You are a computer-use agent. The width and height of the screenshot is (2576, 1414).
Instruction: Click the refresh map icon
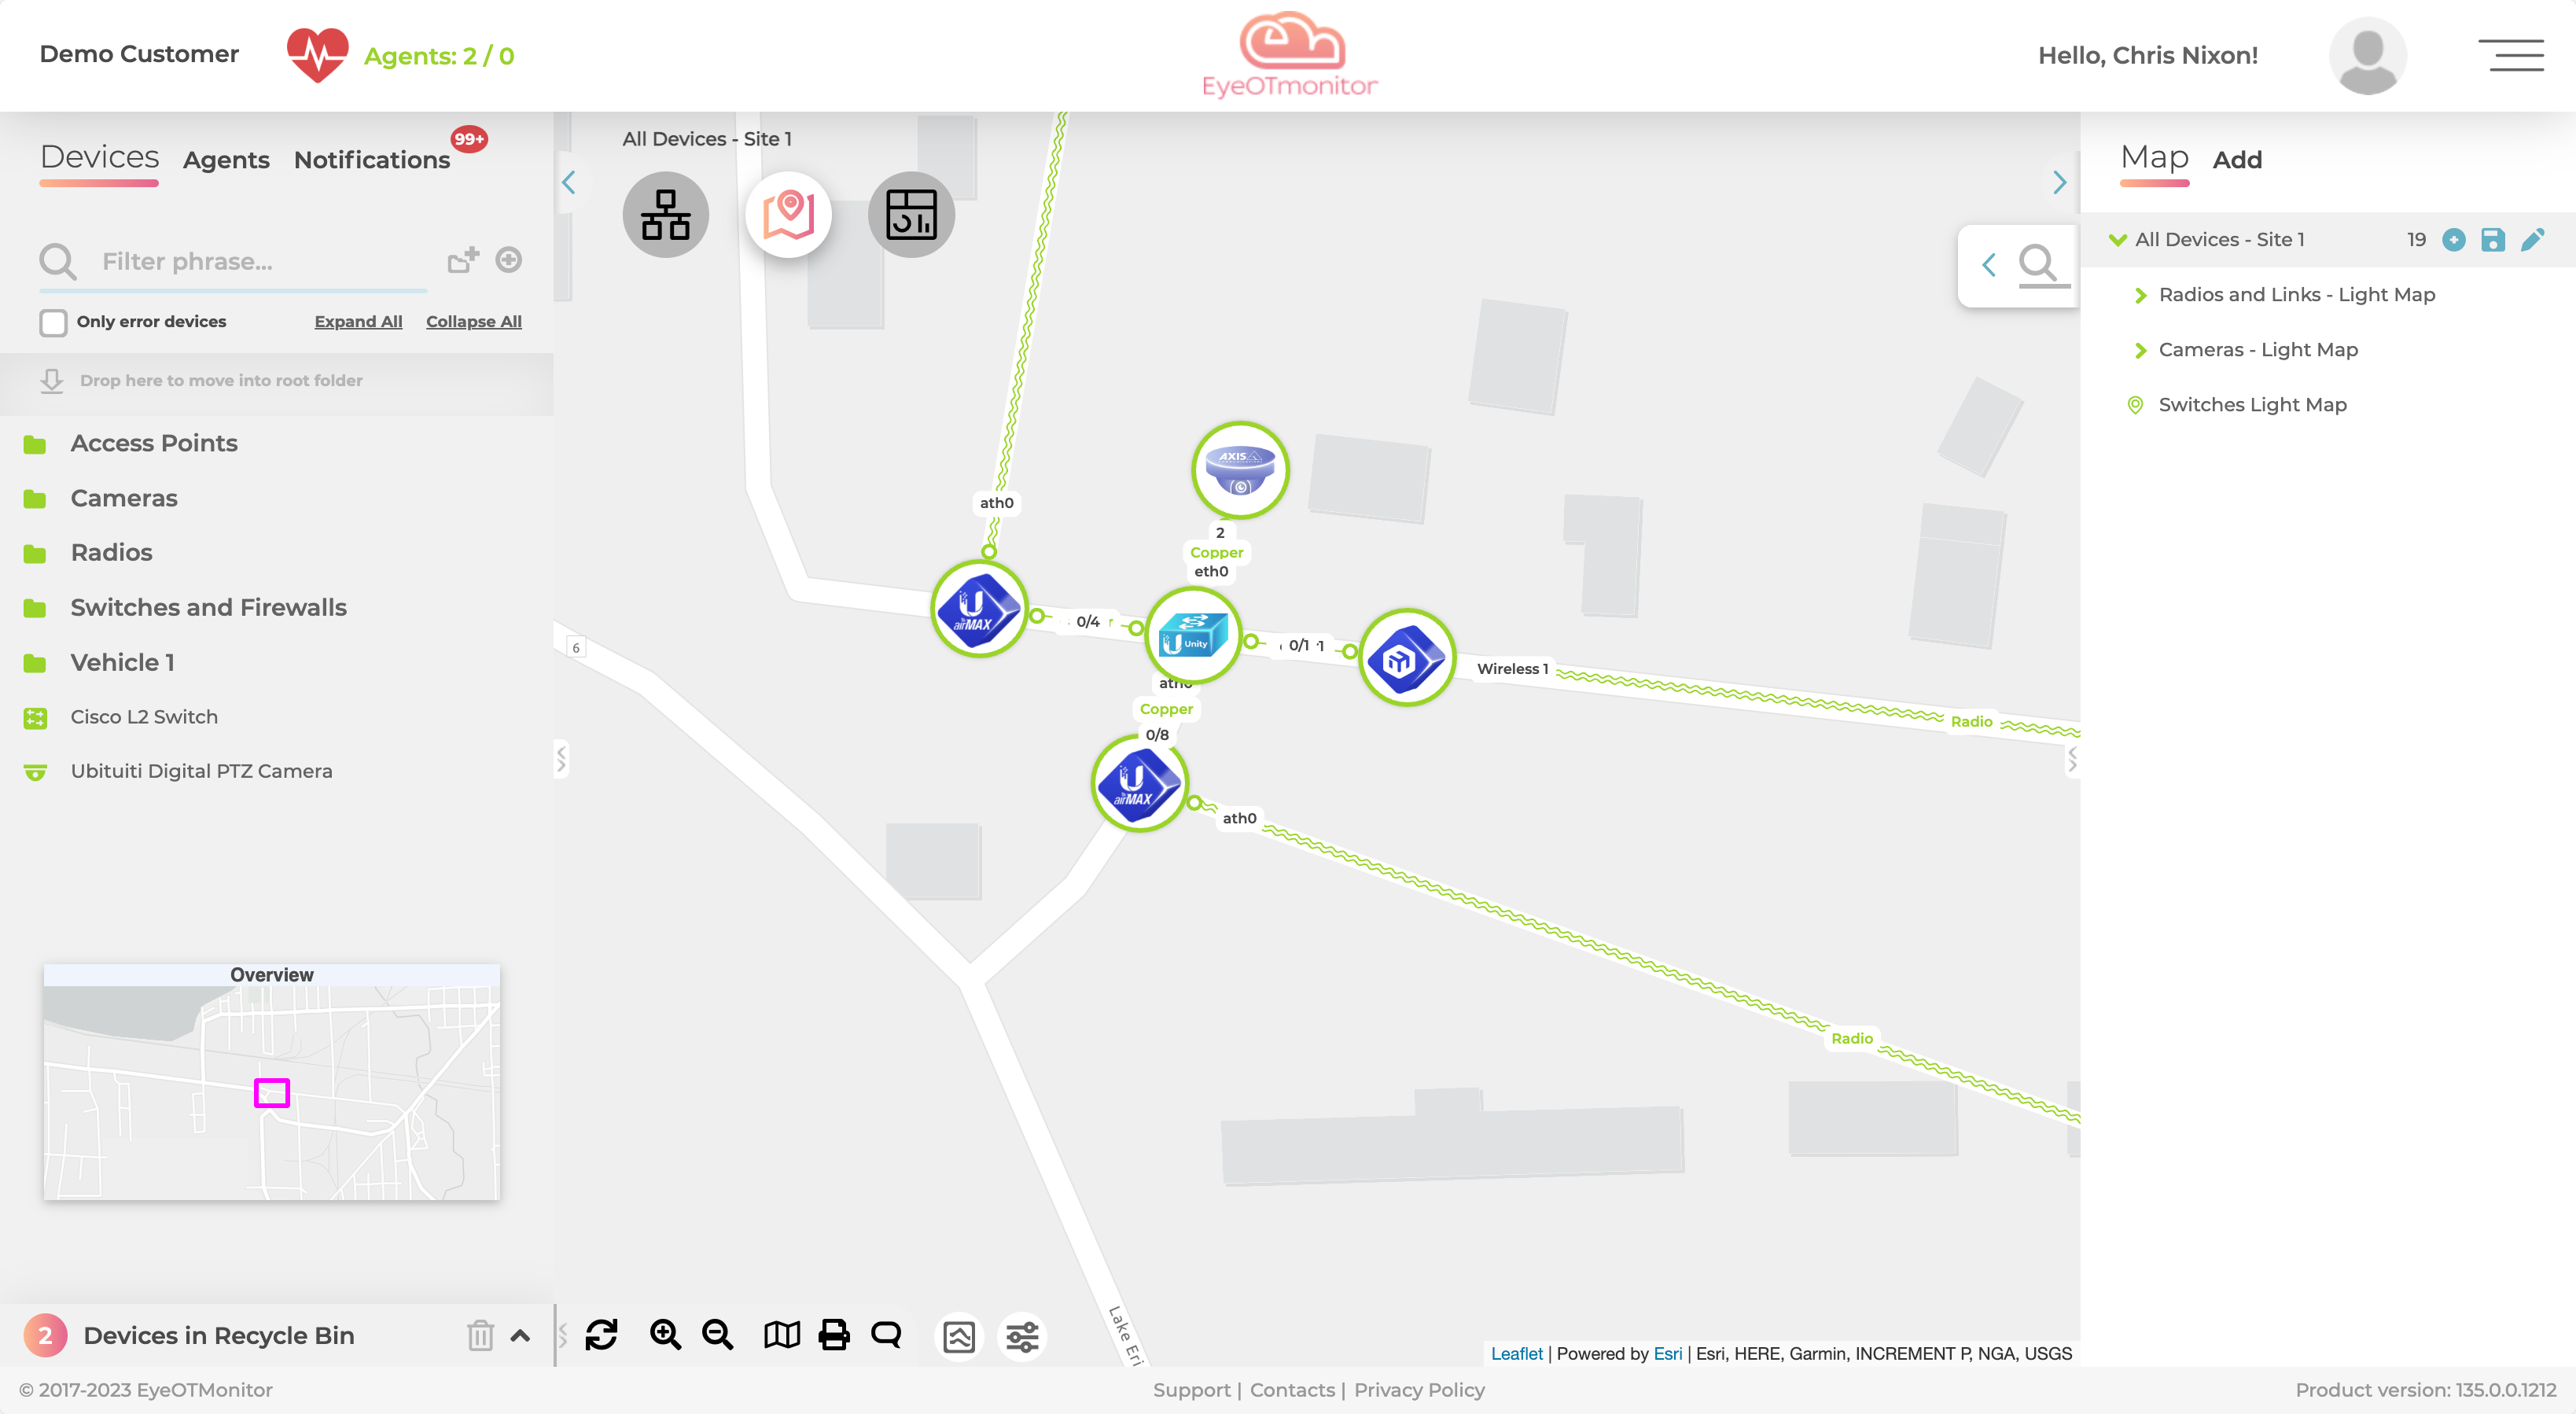(601, 1335)
